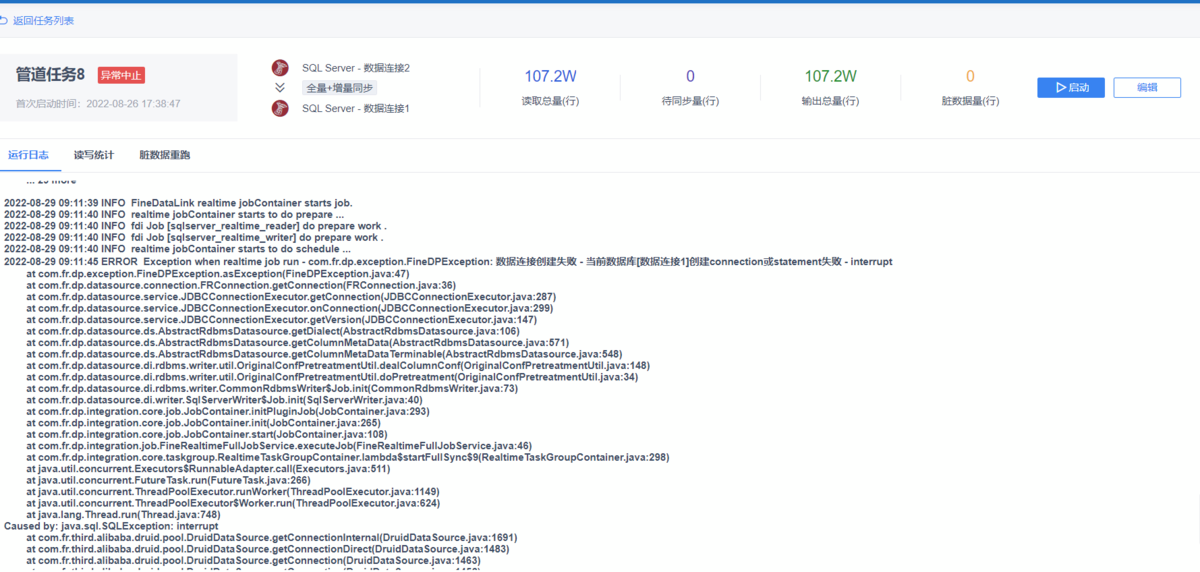
Task: Click the 首次启动时间 2022-08-26 17:38:47 text
Action: click(x=98, y=103)
